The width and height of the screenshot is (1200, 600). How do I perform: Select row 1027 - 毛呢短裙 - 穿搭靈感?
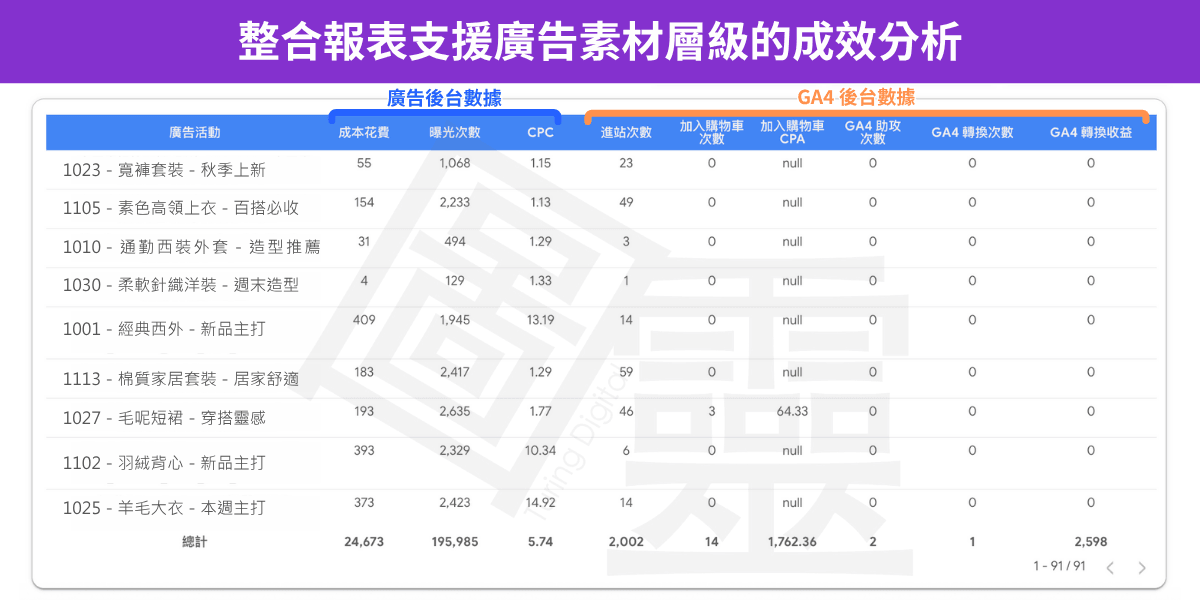(x=600, y=417)
